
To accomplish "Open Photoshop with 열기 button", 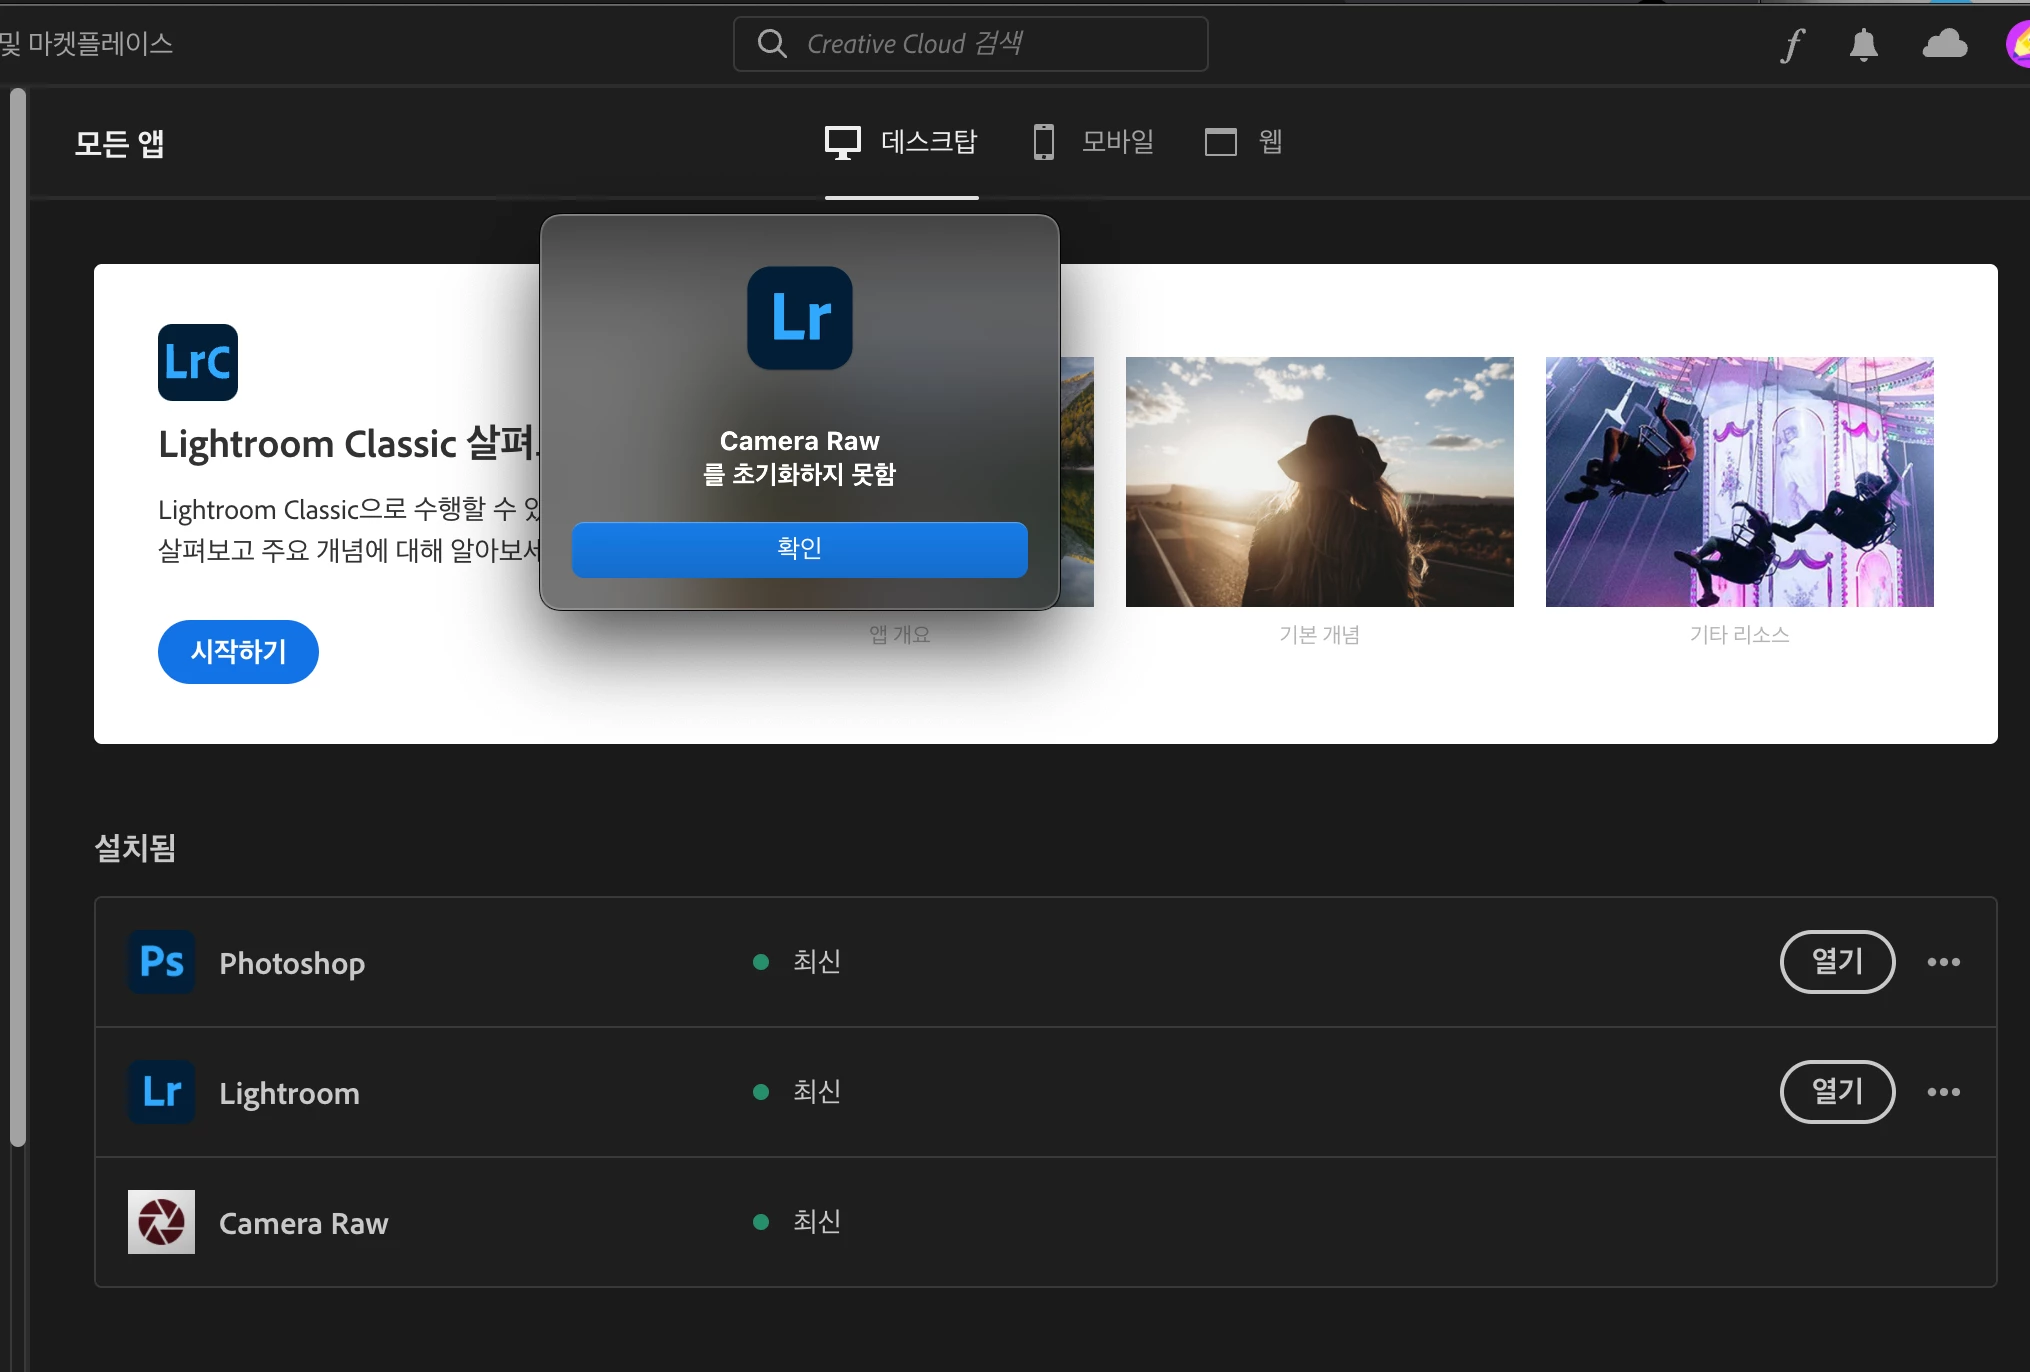I will click(1837, 962).
